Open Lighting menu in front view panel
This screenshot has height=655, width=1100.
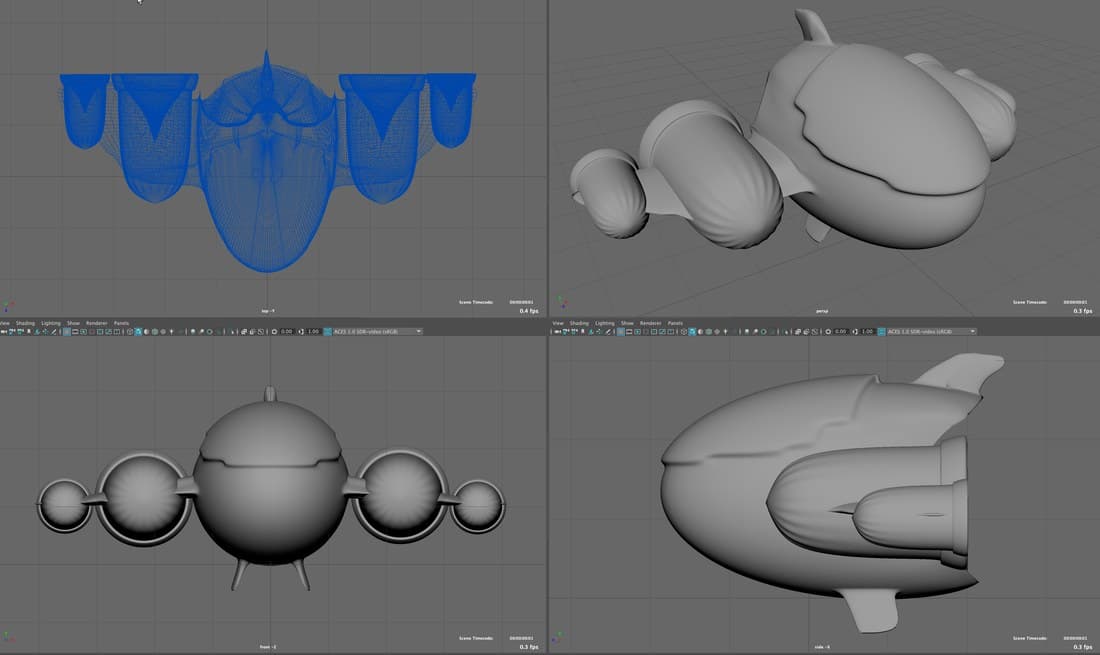(x=51, y=323)
